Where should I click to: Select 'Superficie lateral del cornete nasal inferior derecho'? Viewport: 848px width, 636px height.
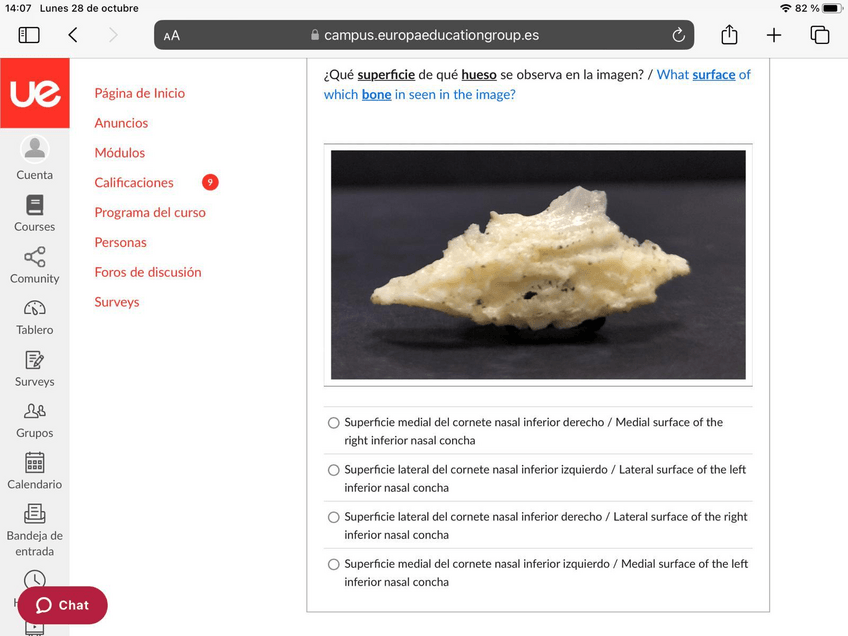[334, 518]
